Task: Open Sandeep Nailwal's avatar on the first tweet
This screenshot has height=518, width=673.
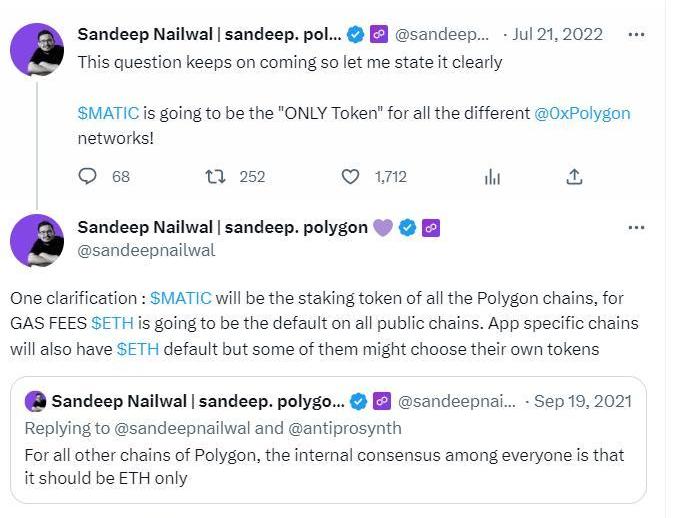Action: [x=37, y=48]
